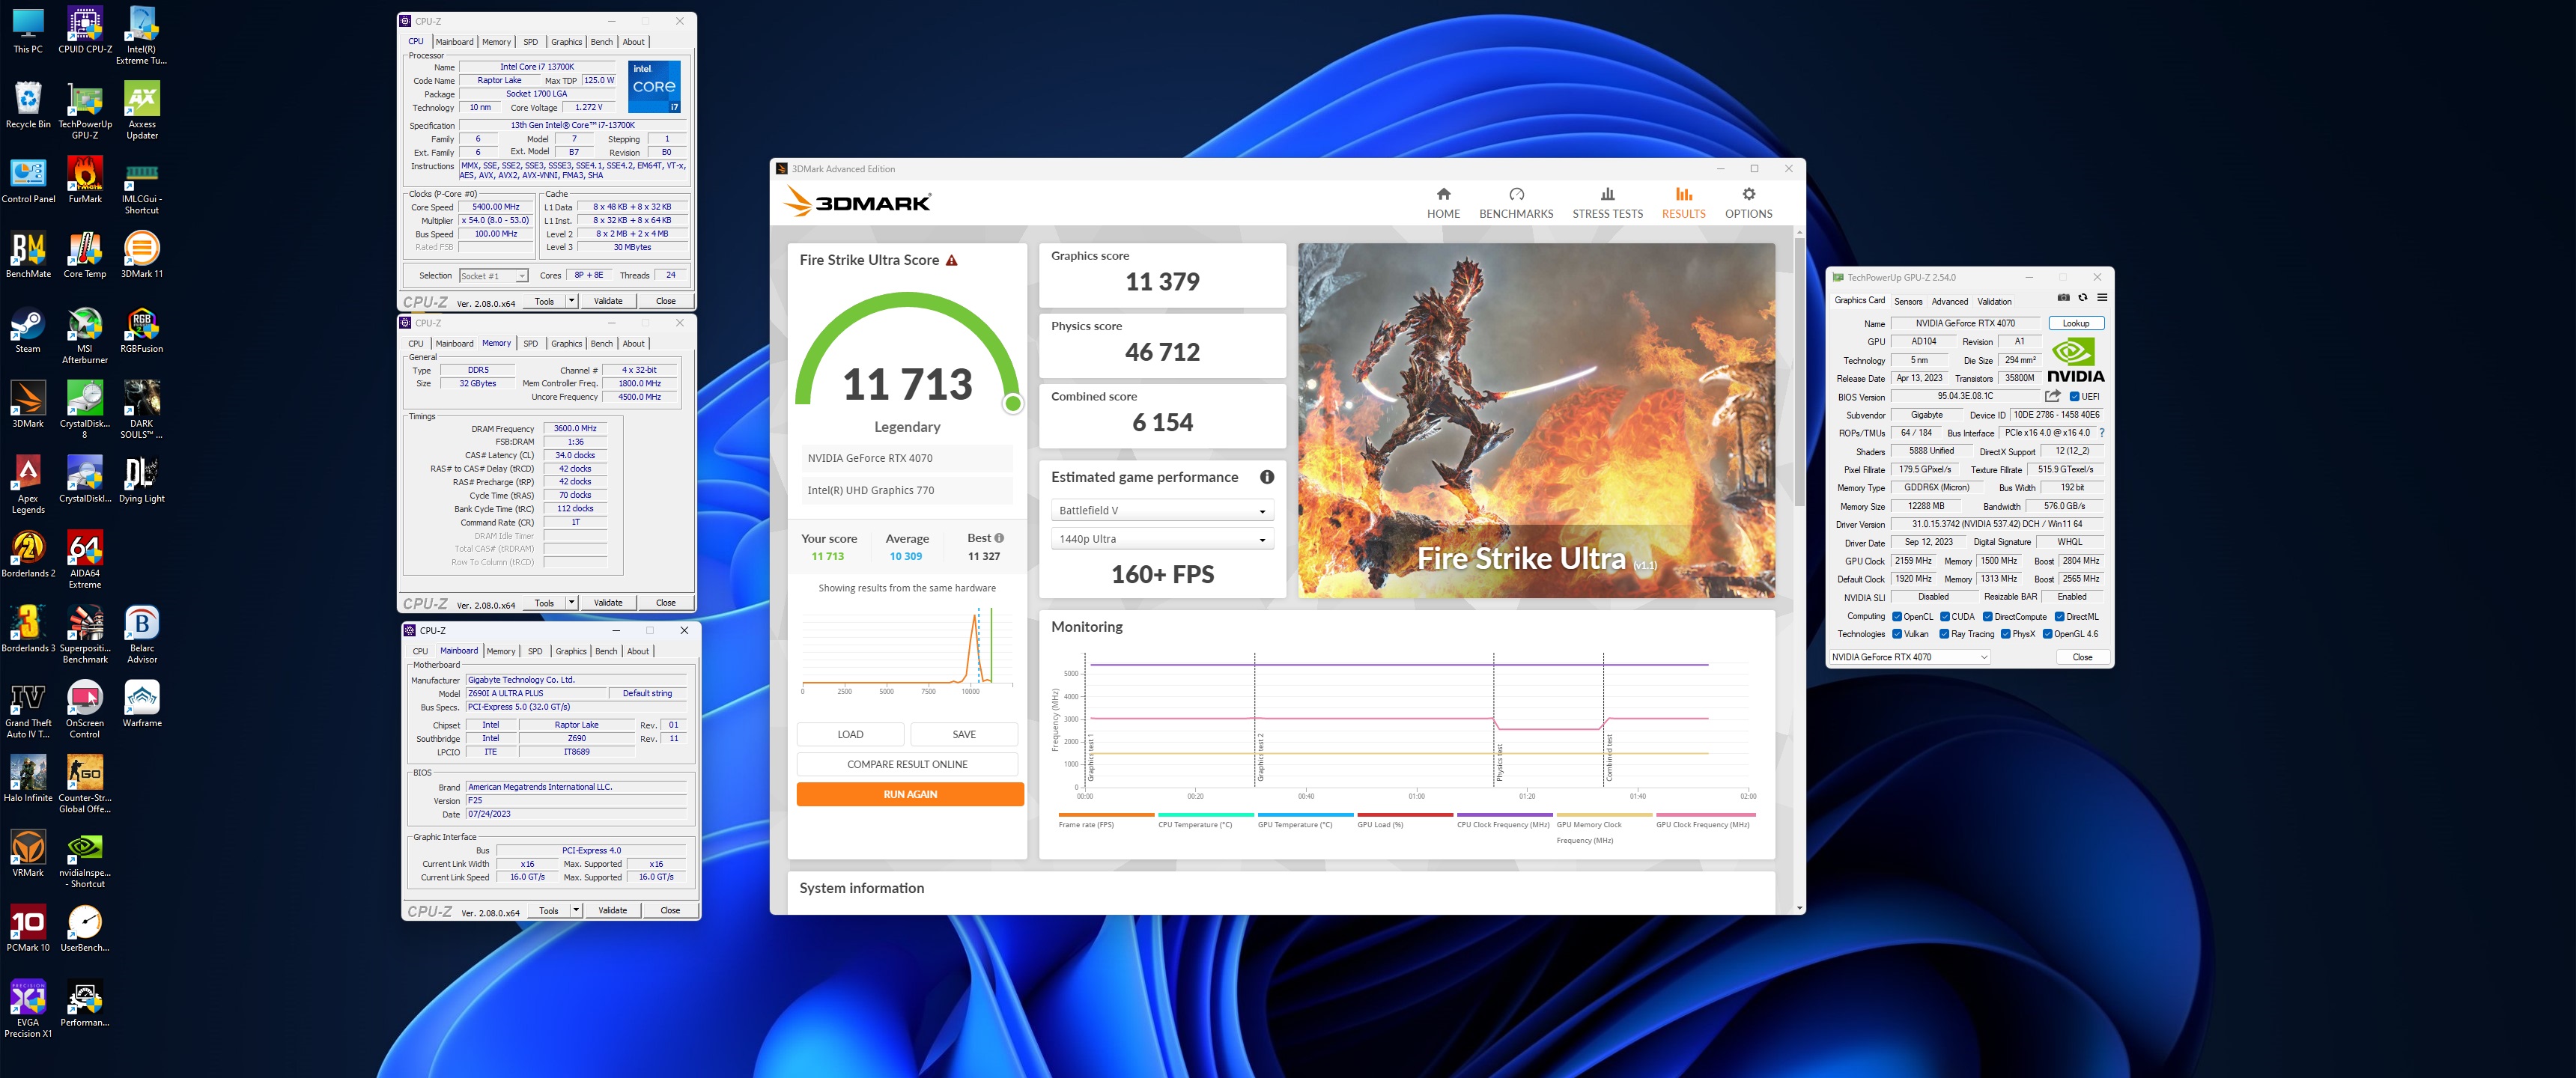Expand Tools arrow in CPU-Z Memory window
Image resolution: width=2576 pixels, height=1078 pixels.
pyautogui.click(x=572, y=603)
